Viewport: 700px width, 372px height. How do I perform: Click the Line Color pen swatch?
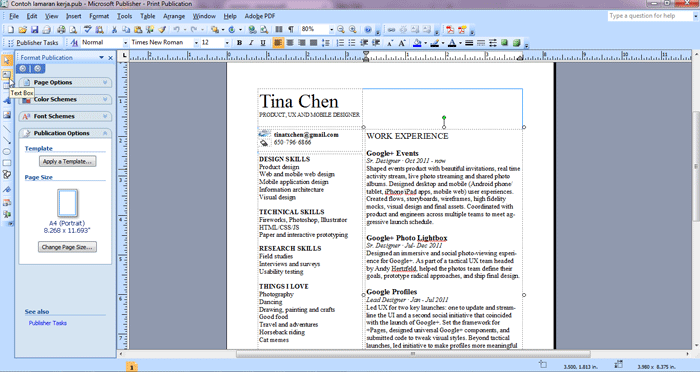click(435, 43)
